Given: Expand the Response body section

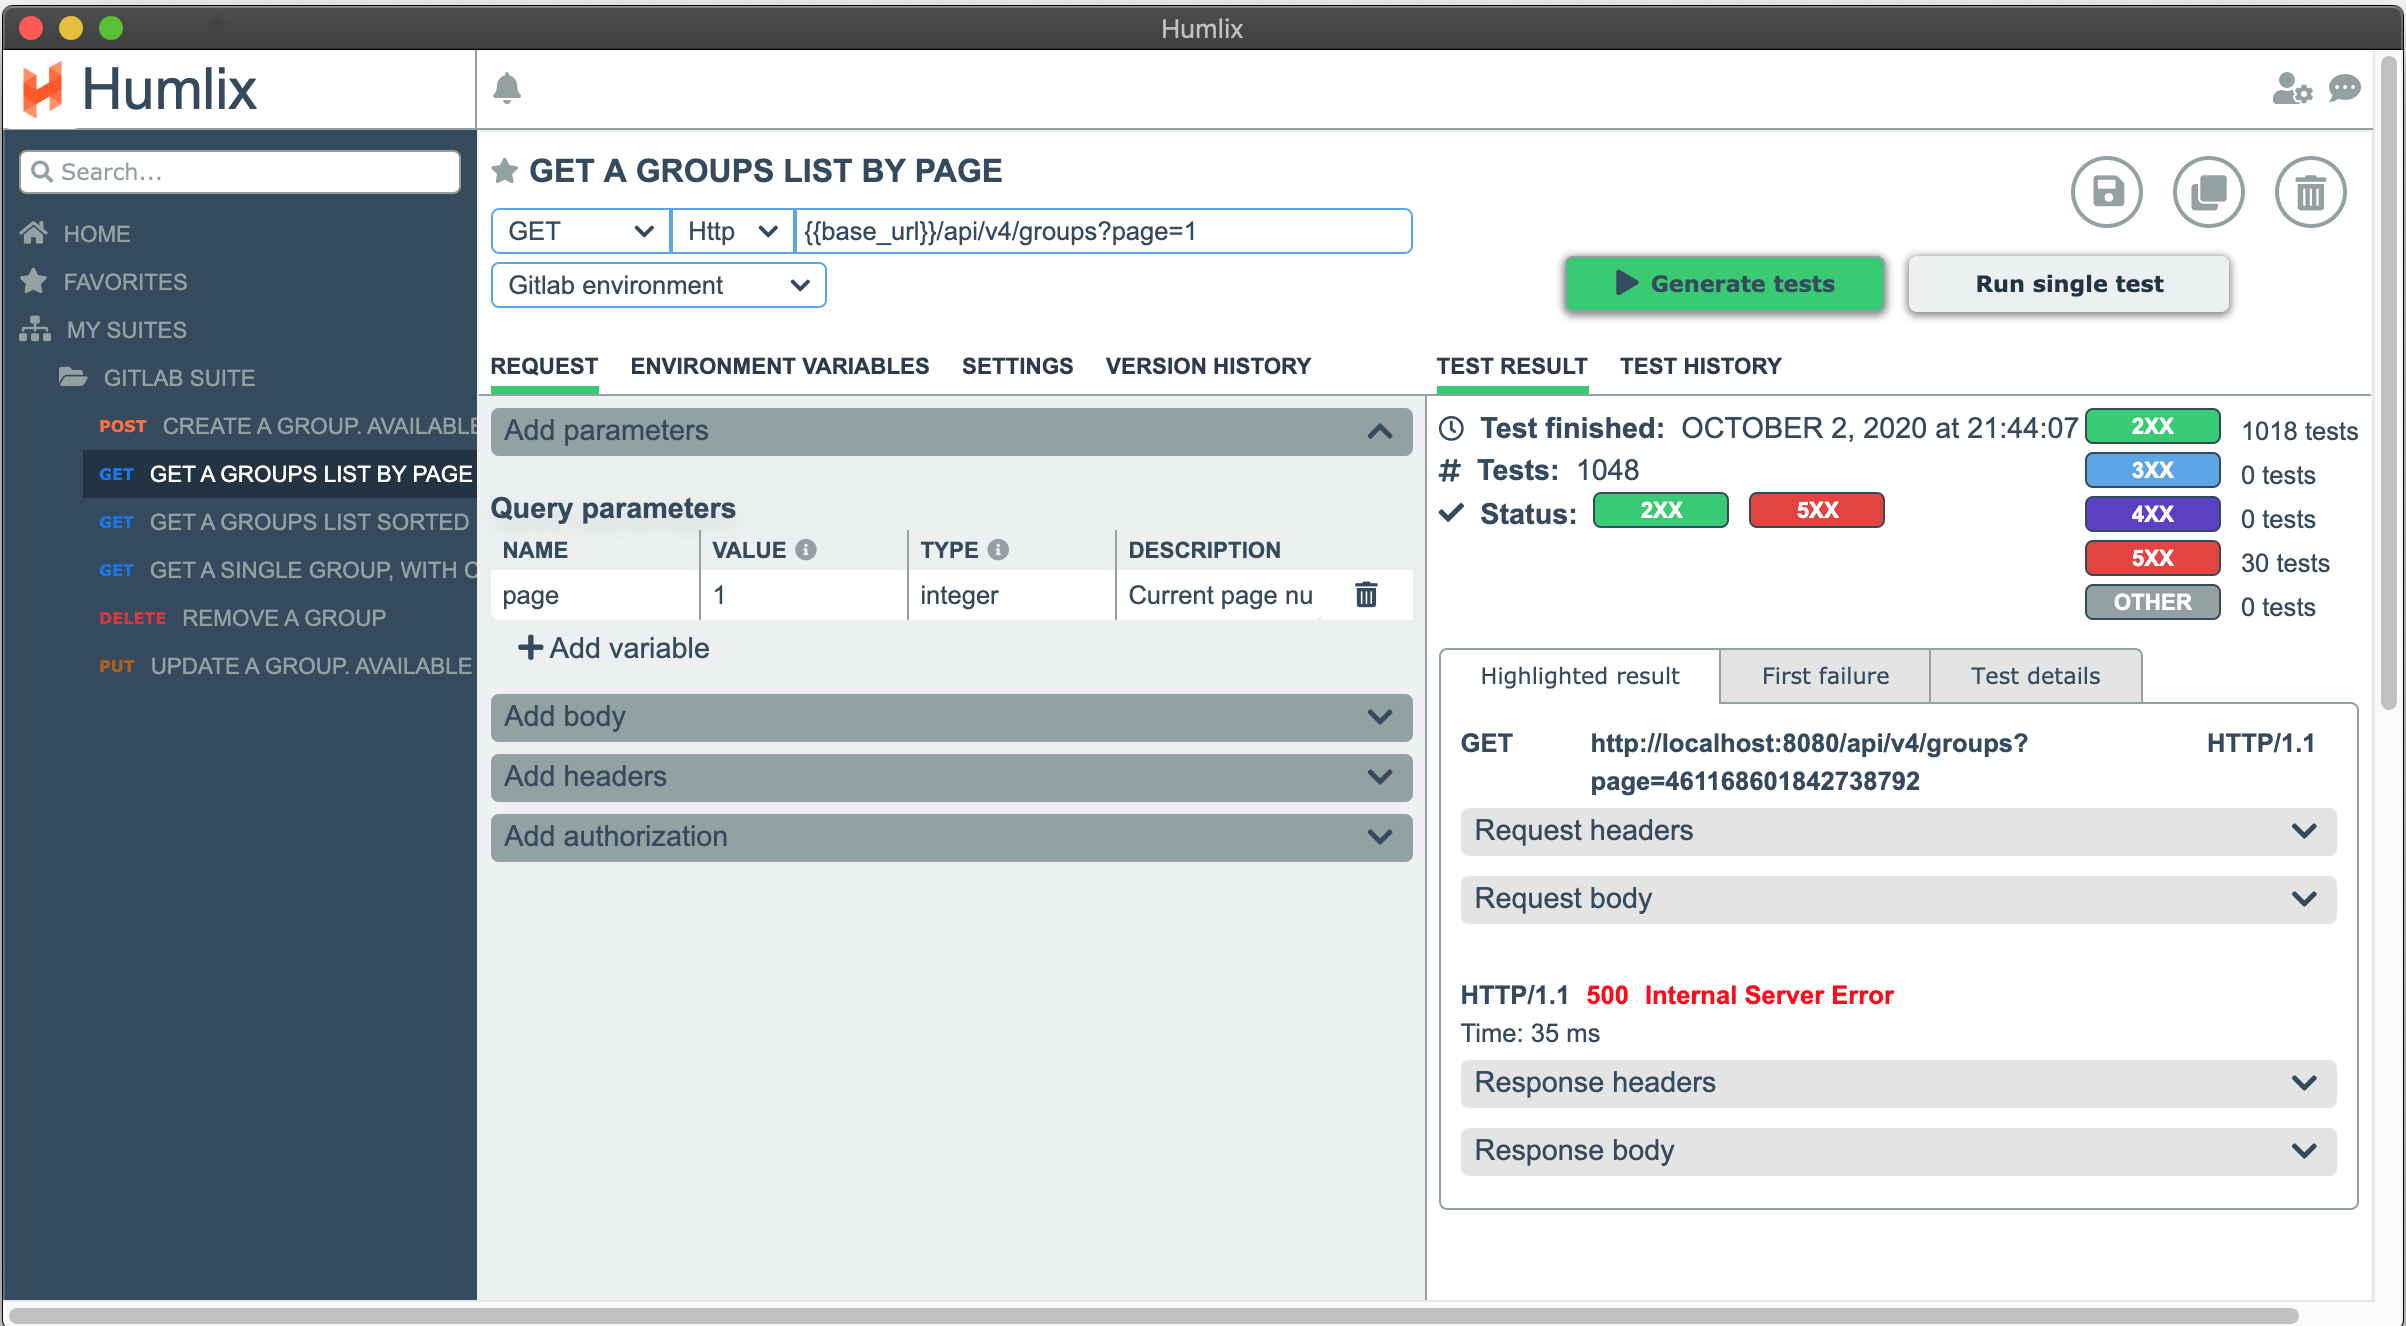Looking at the screenshot, I should (x=1897, y=1151).
